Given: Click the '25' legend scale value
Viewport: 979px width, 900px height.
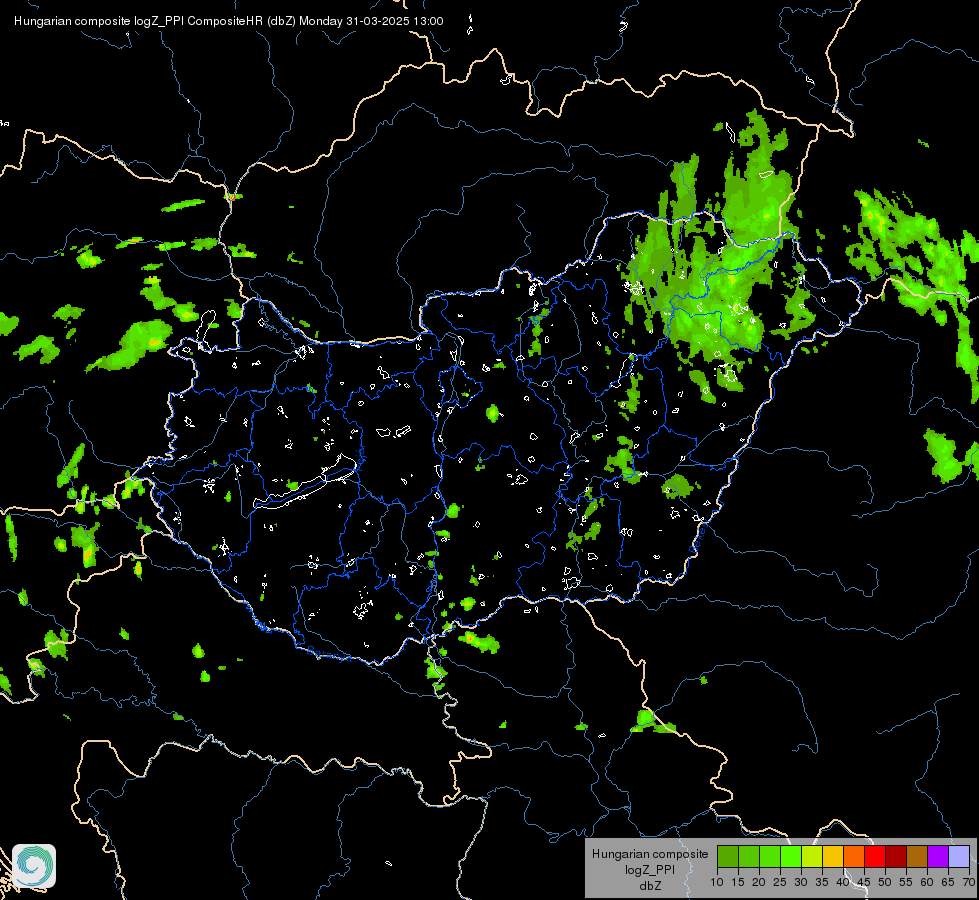Looking at the screenshot, I should coord(780,882).
